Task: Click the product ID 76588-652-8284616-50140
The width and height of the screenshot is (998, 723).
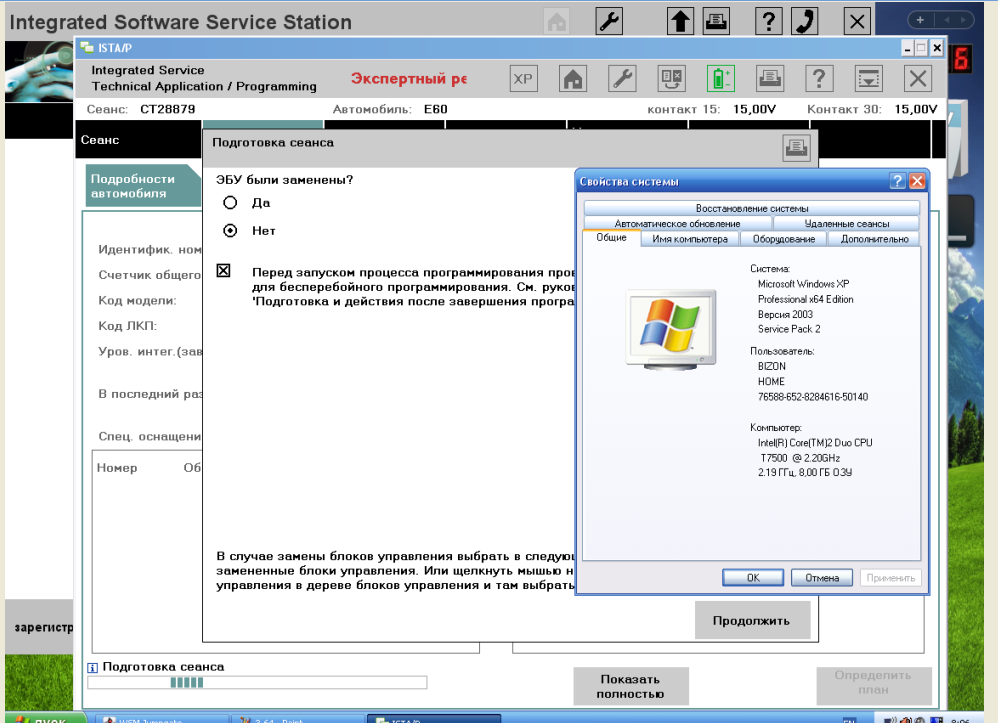Action: [x=813, y=397]
